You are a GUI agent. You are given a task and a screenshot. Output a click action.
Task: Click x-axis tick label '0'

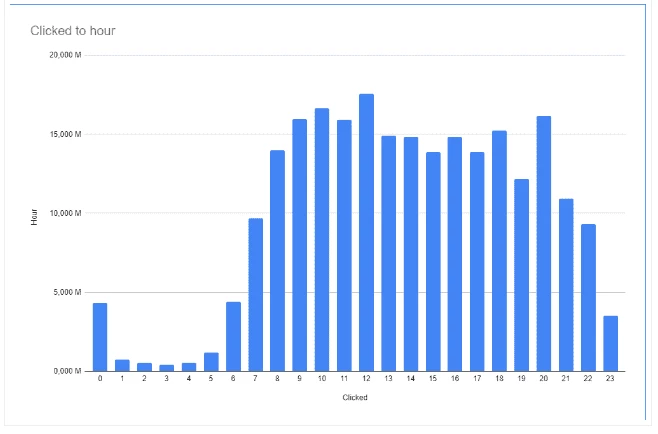(x=100, y=379)
